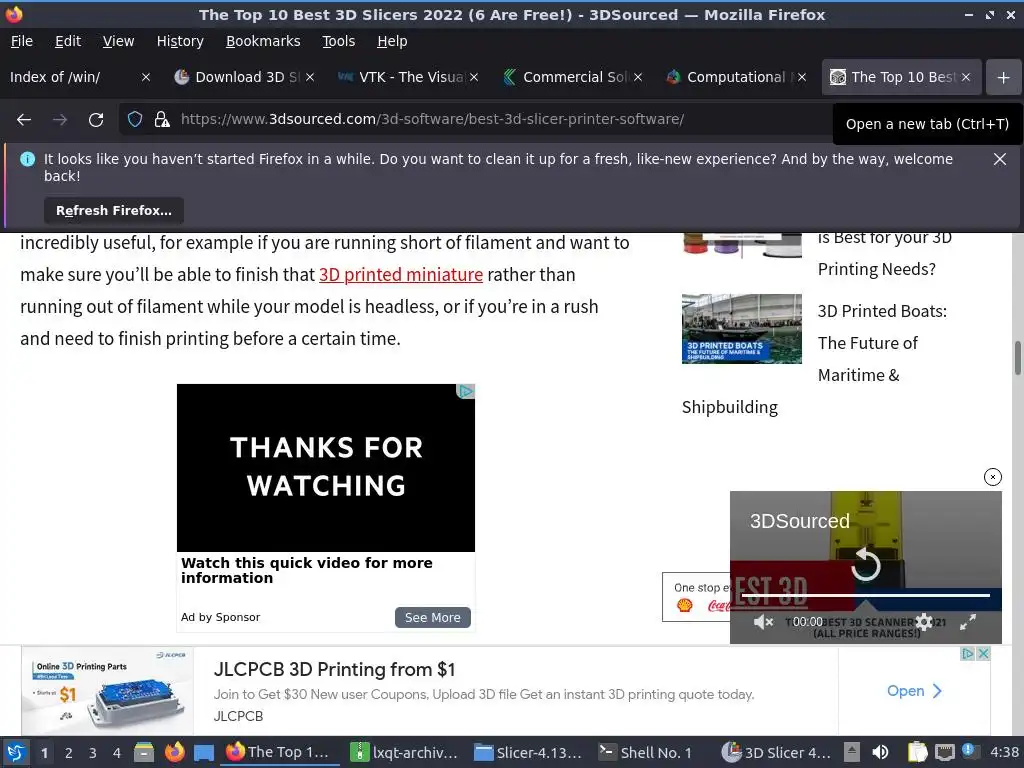Open 3D Printed Boats article link
Image resolution: width=1024 pixels, height=768 pixels.
[x=882, y=344]
